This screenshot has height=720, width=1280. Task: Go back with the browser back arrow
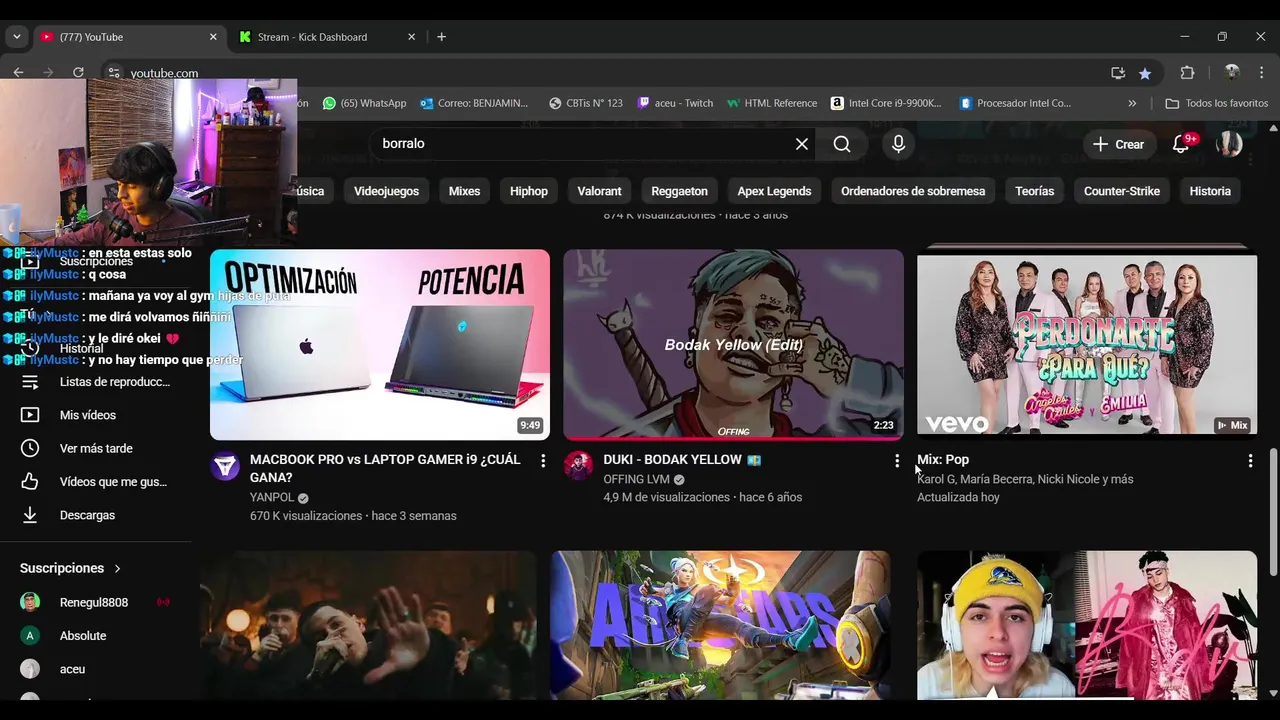[18, 72]
